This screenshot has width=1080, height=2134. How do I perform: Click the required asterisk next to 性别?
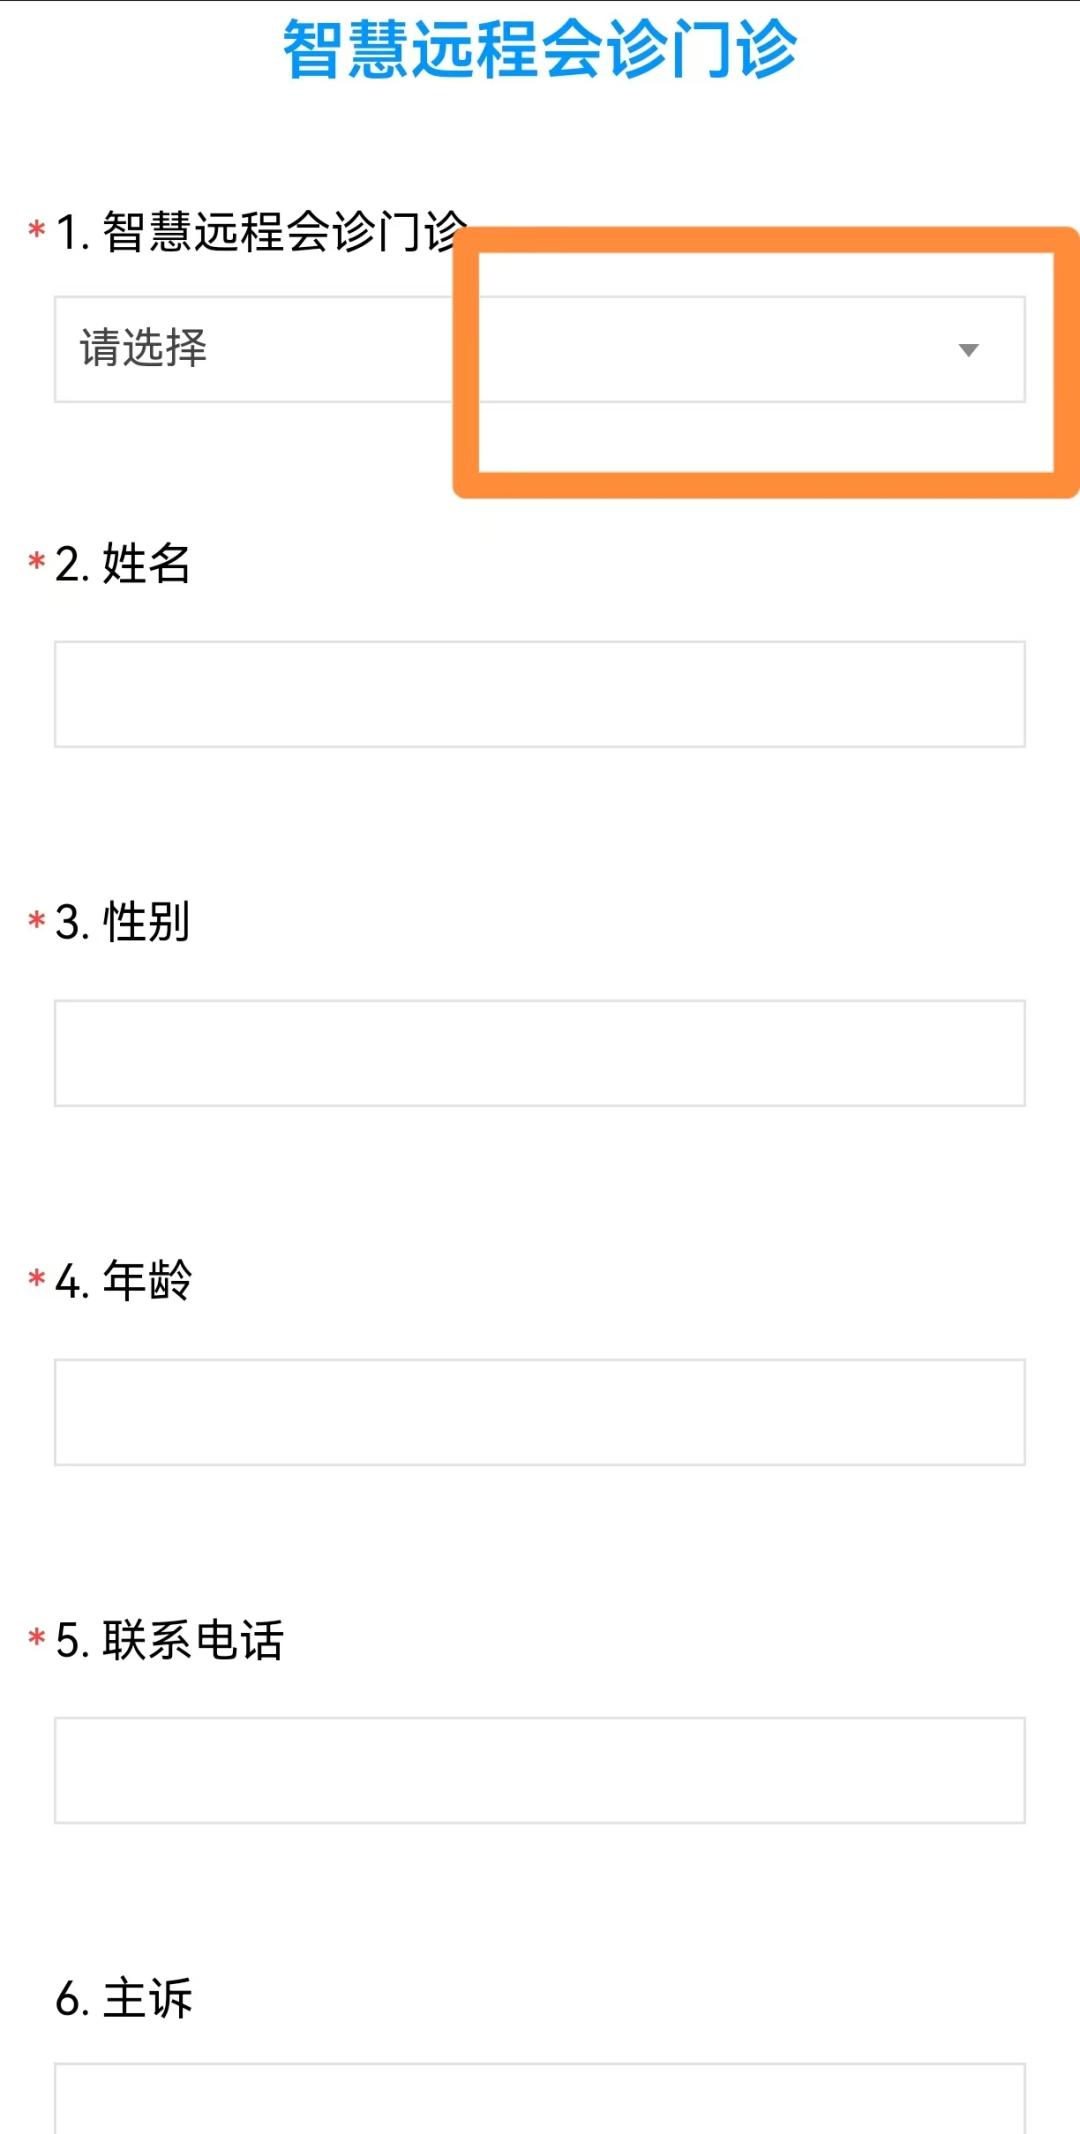click(x=37, y=920)
